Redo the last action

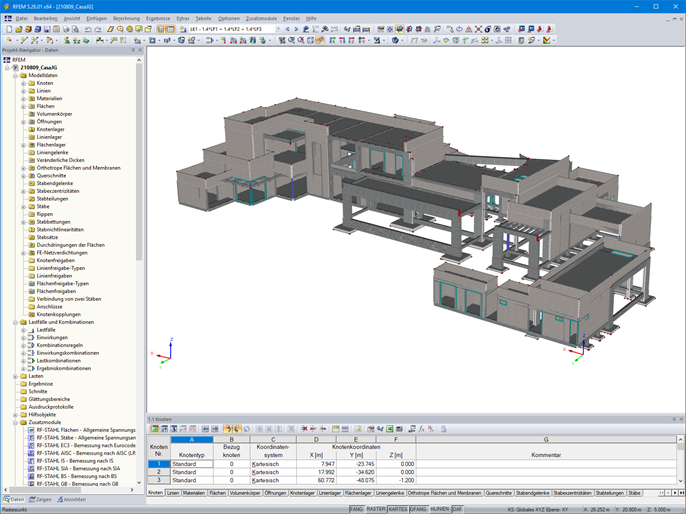point(98,29)
